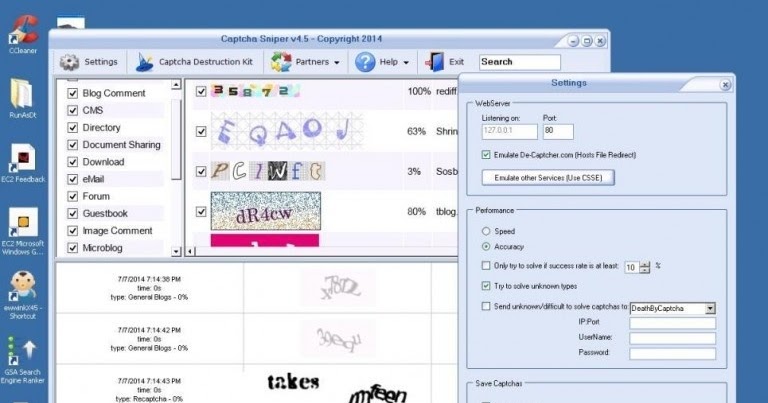
Task: Uncheck the Guestbook category
Action: pyautogui.click(x=72, y=213)
